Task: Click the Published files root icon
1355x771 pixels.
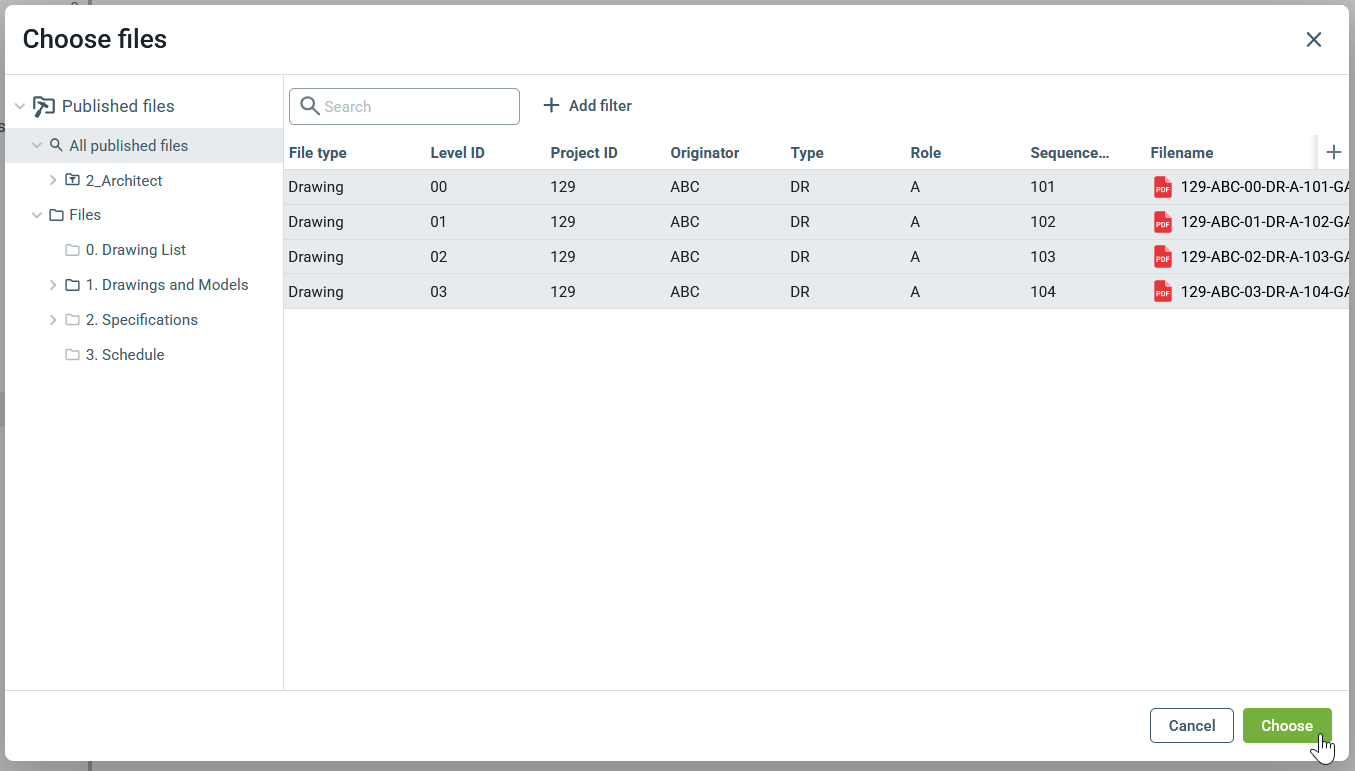Action: pos(43,106)
